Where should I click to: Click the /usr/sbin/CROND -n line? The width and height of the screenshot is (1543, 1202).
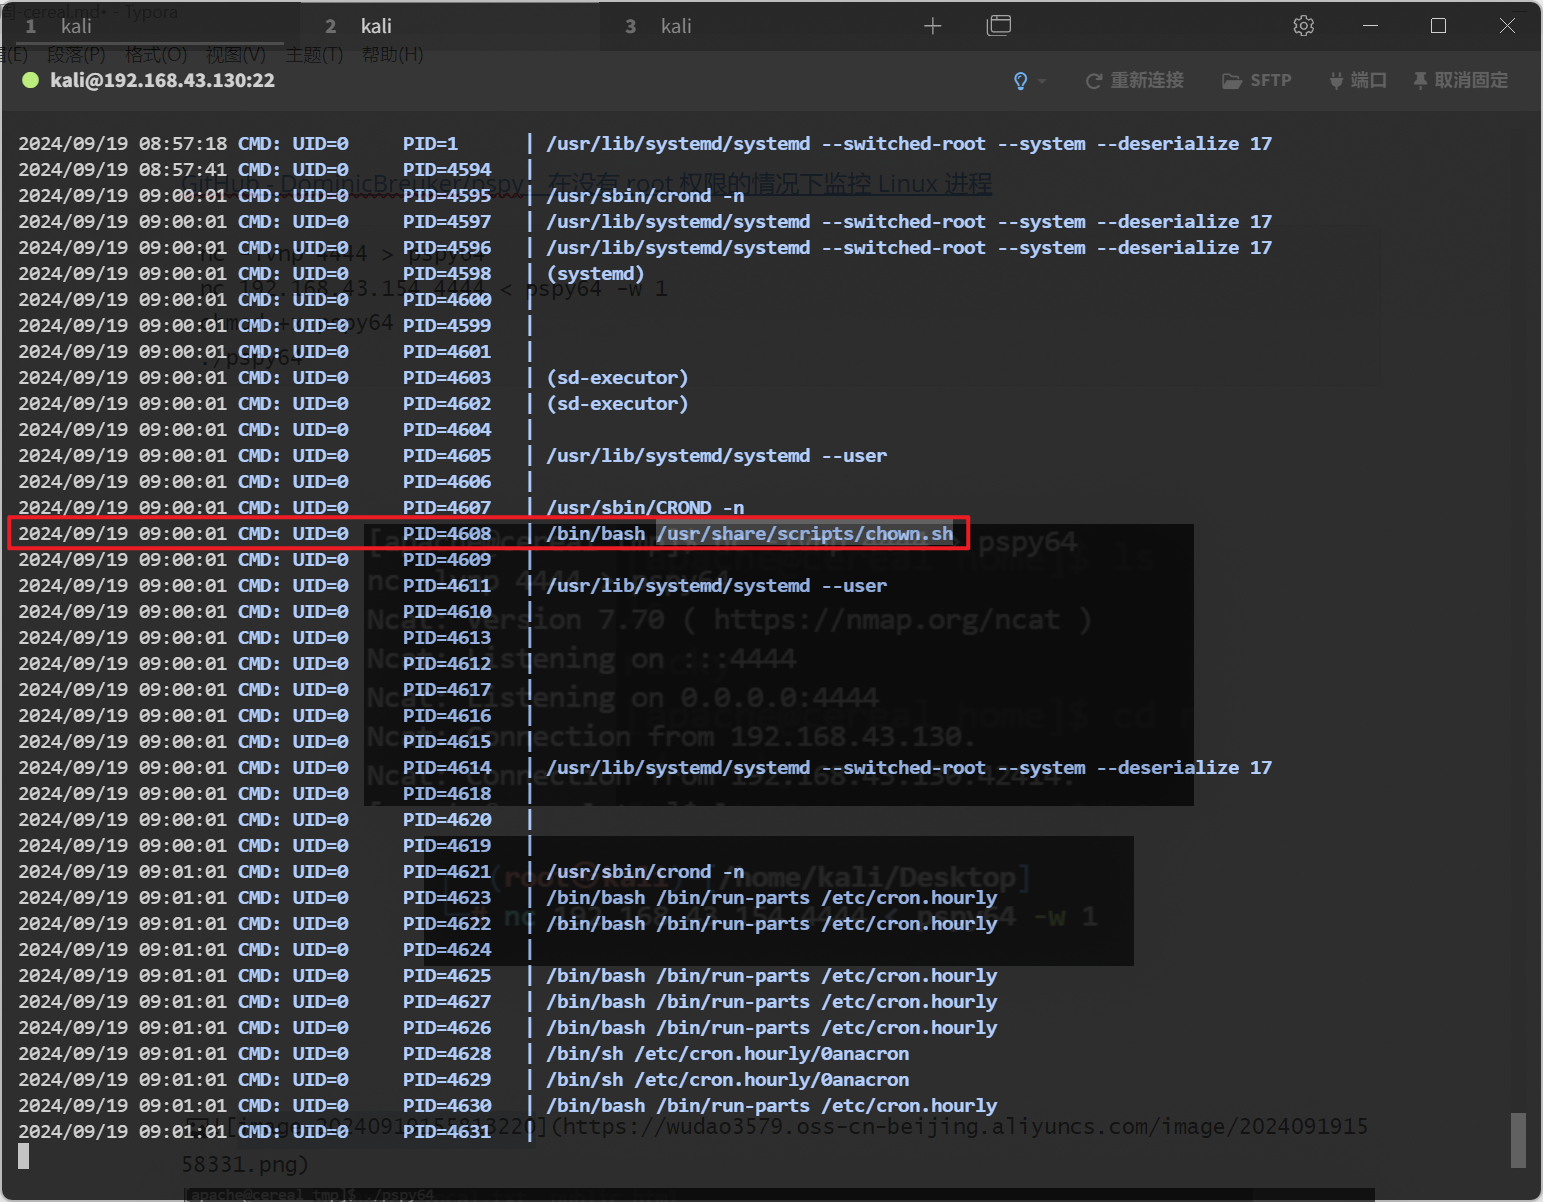[x=645, y=508]
